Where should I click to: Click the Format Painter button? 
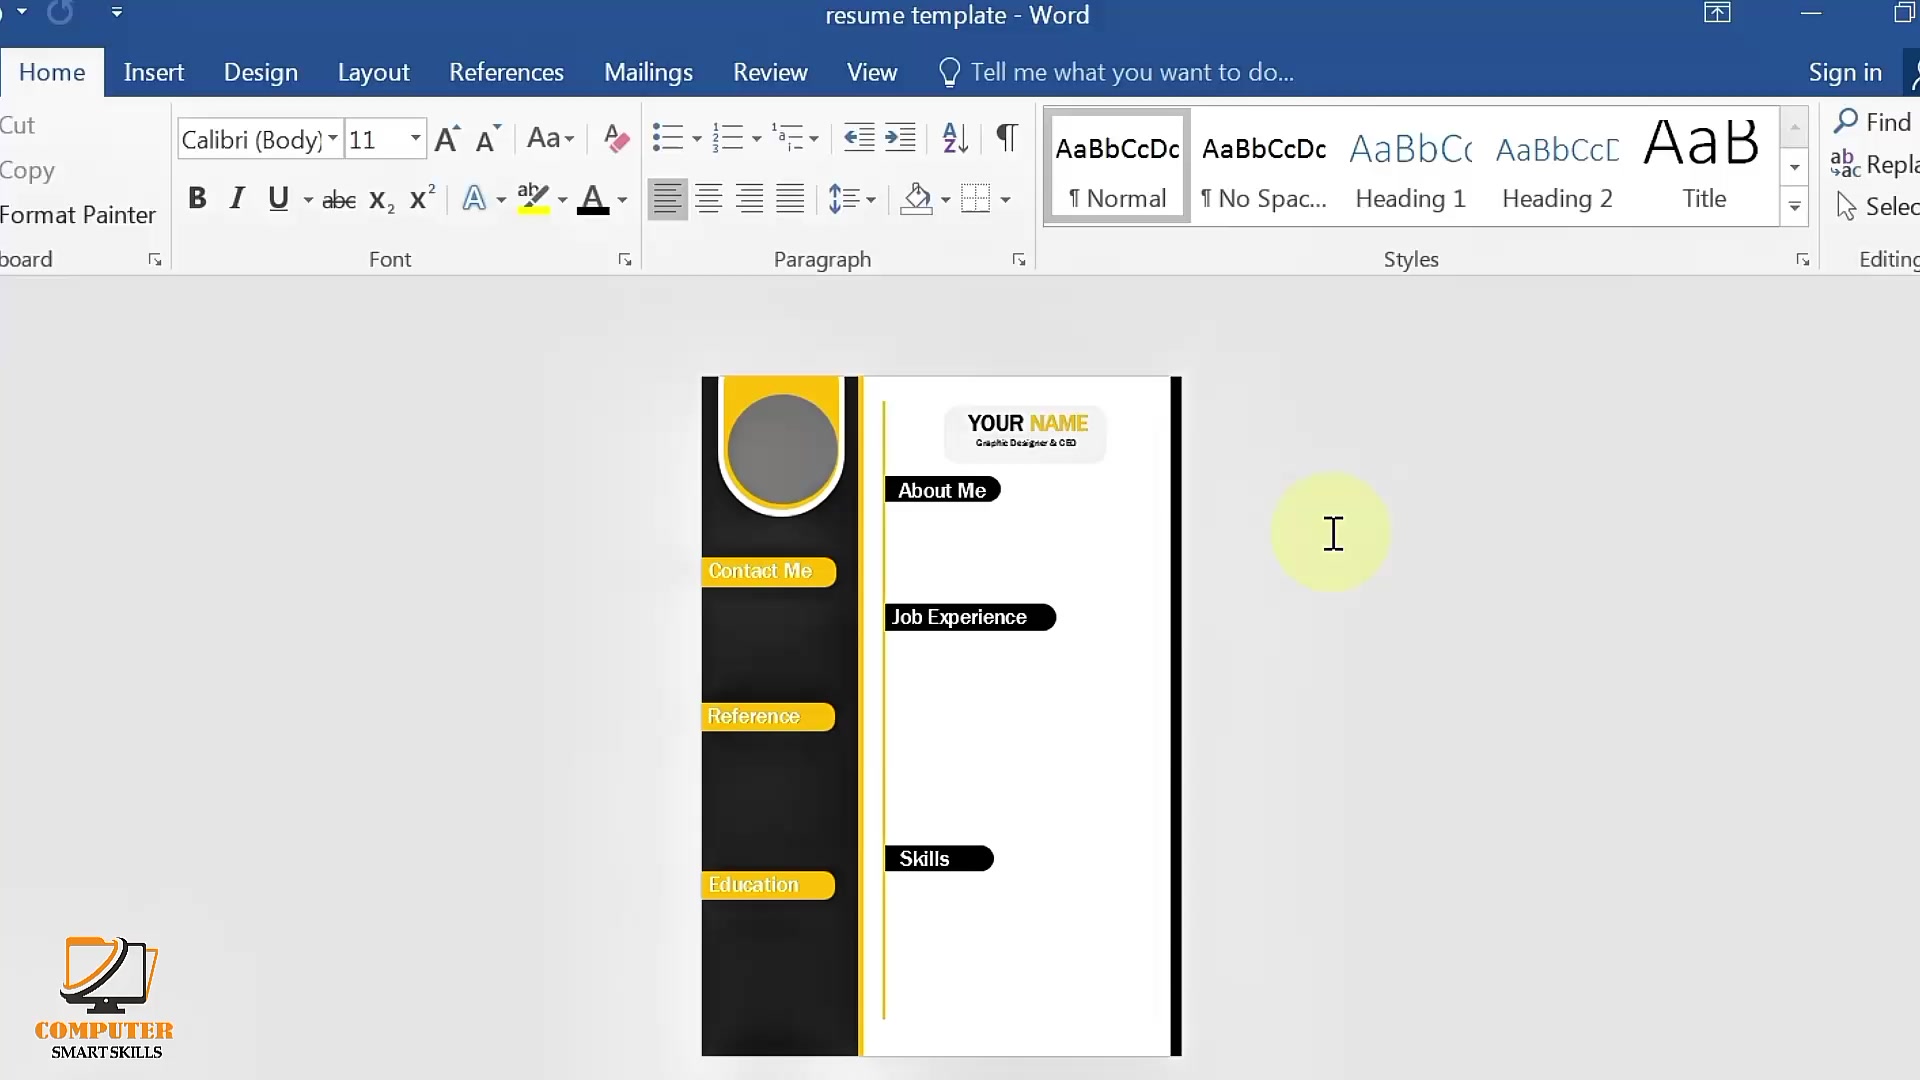click(78, 214)
